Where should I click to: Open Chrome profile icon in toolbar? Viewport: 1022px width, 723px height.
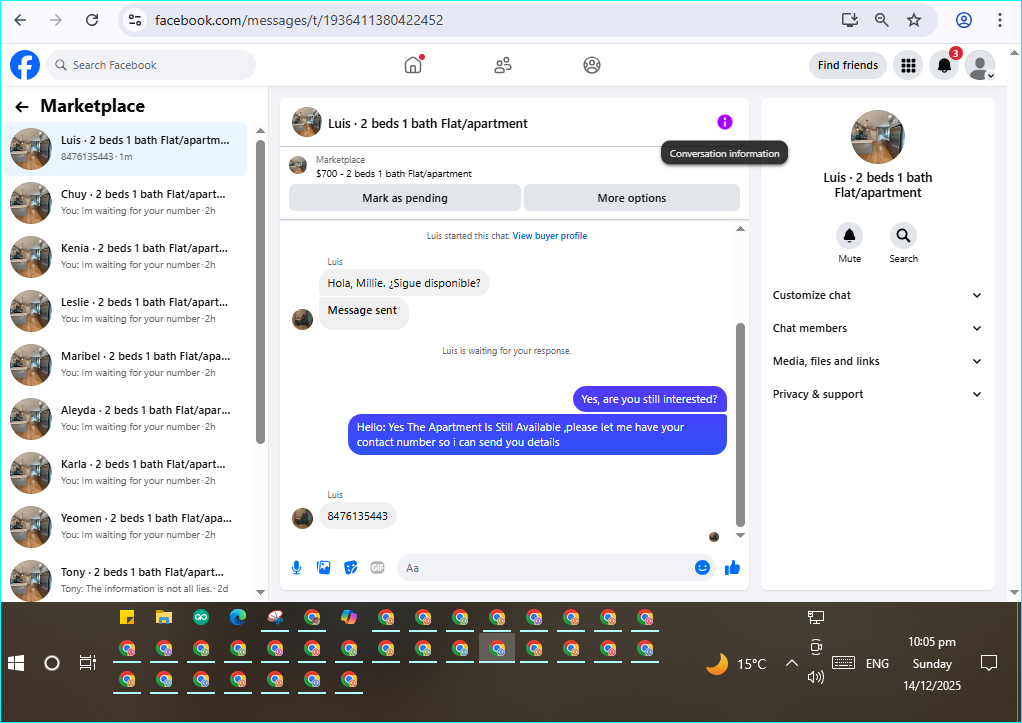964,20
